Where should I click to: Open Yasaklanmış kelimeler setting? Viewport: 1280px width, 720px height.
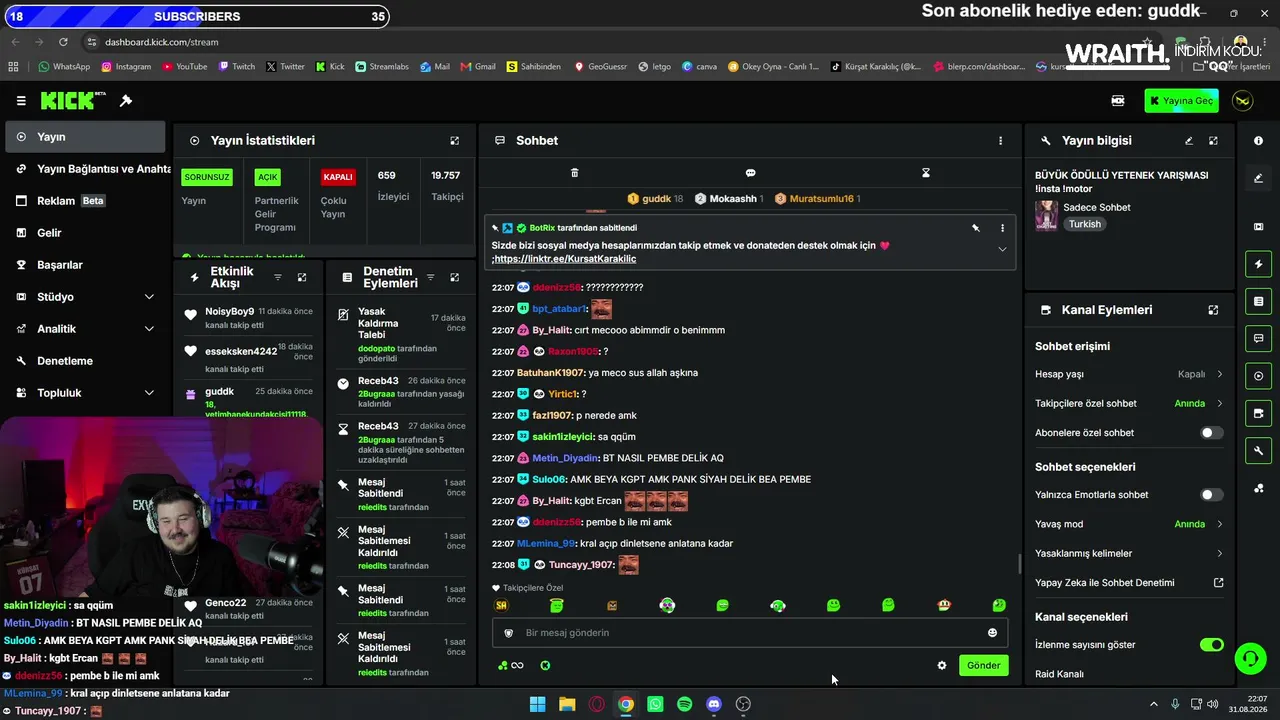1129,554
